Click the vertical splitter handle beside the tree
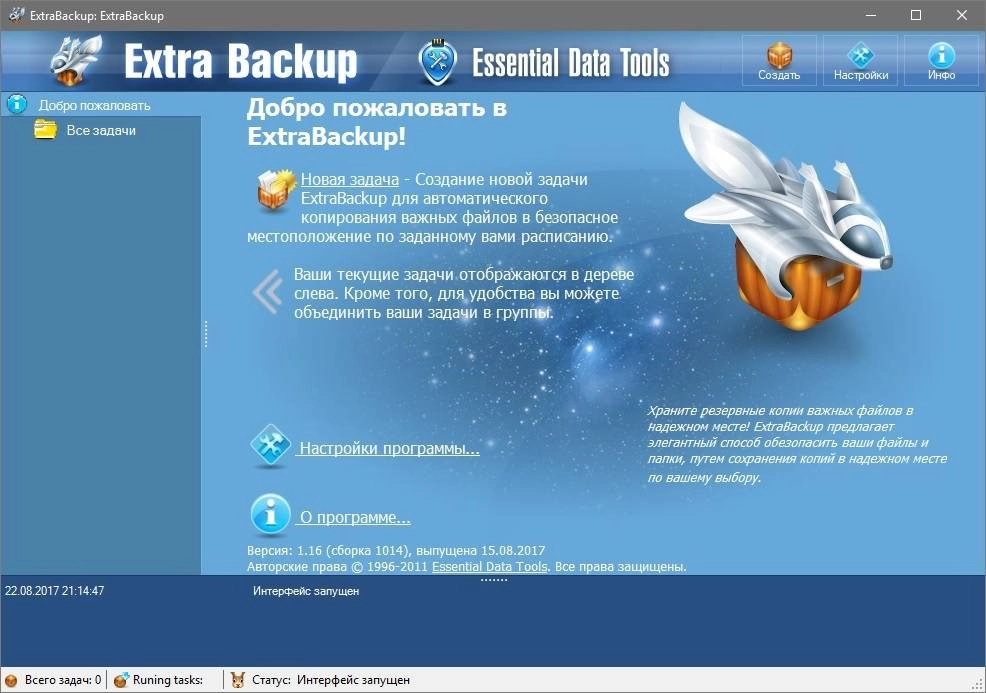986x693 pixels. [206, 334]
